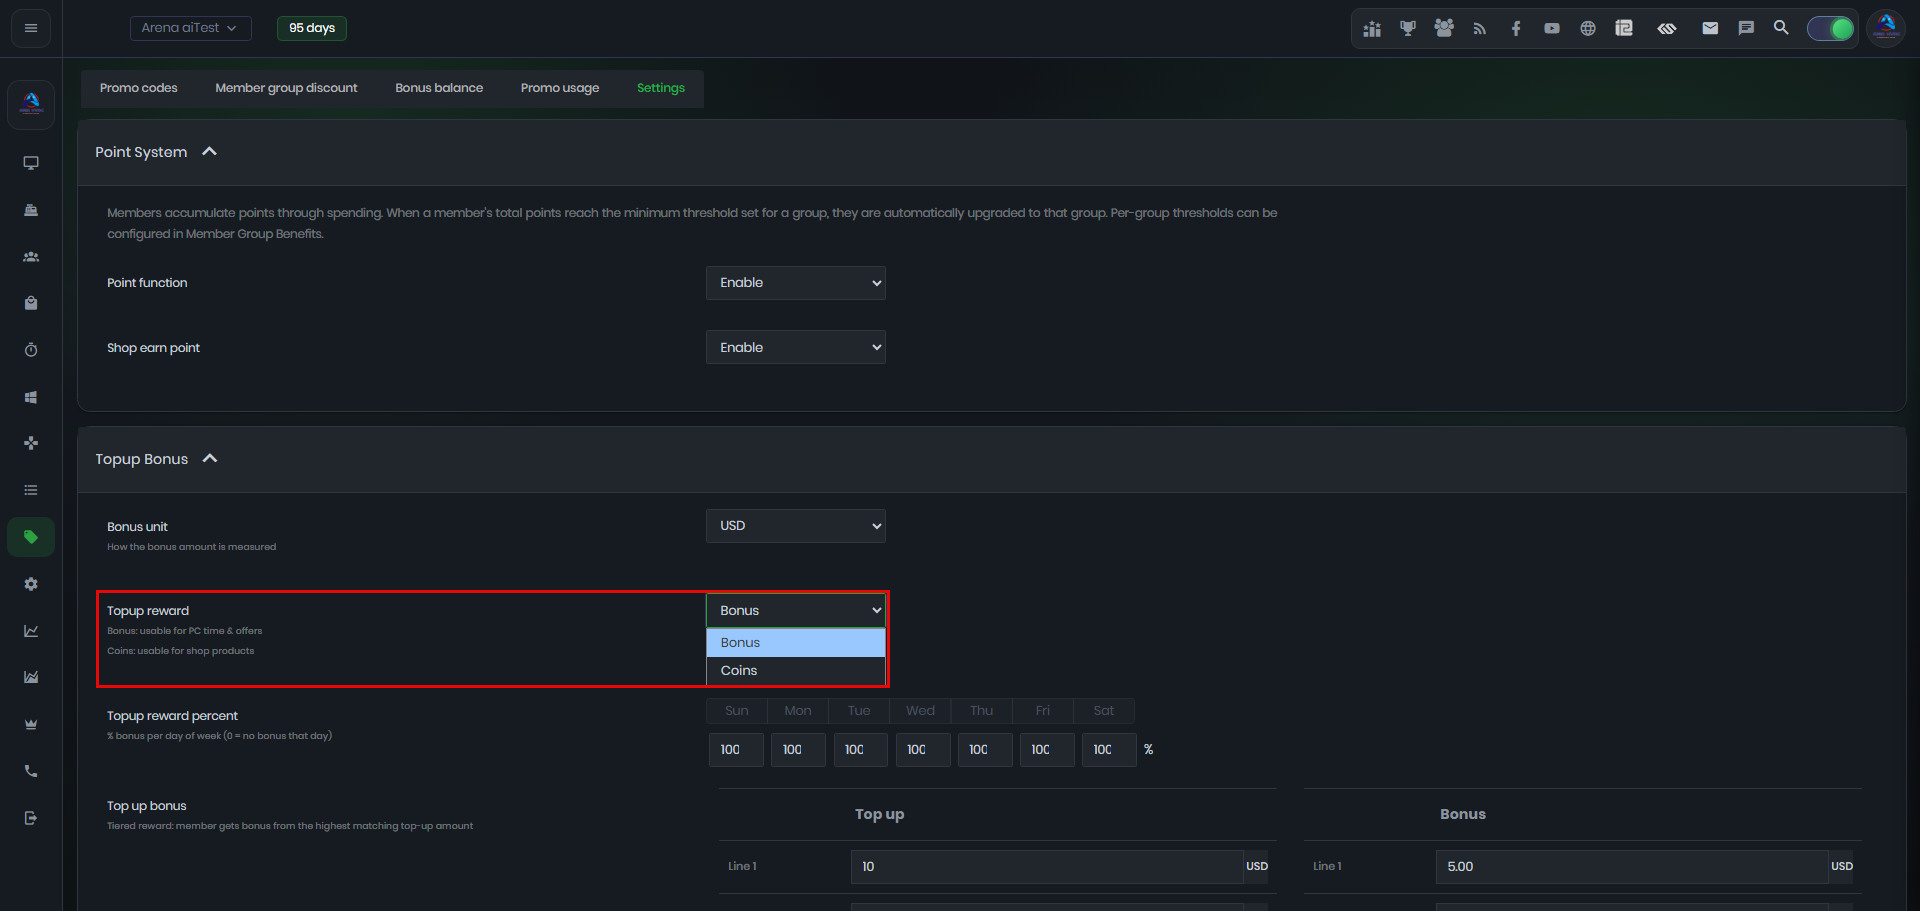The width and height of the screenshot is (1920, 911).
Task: Click the monitor icon in left sidebar
Action: click(31, 163)
